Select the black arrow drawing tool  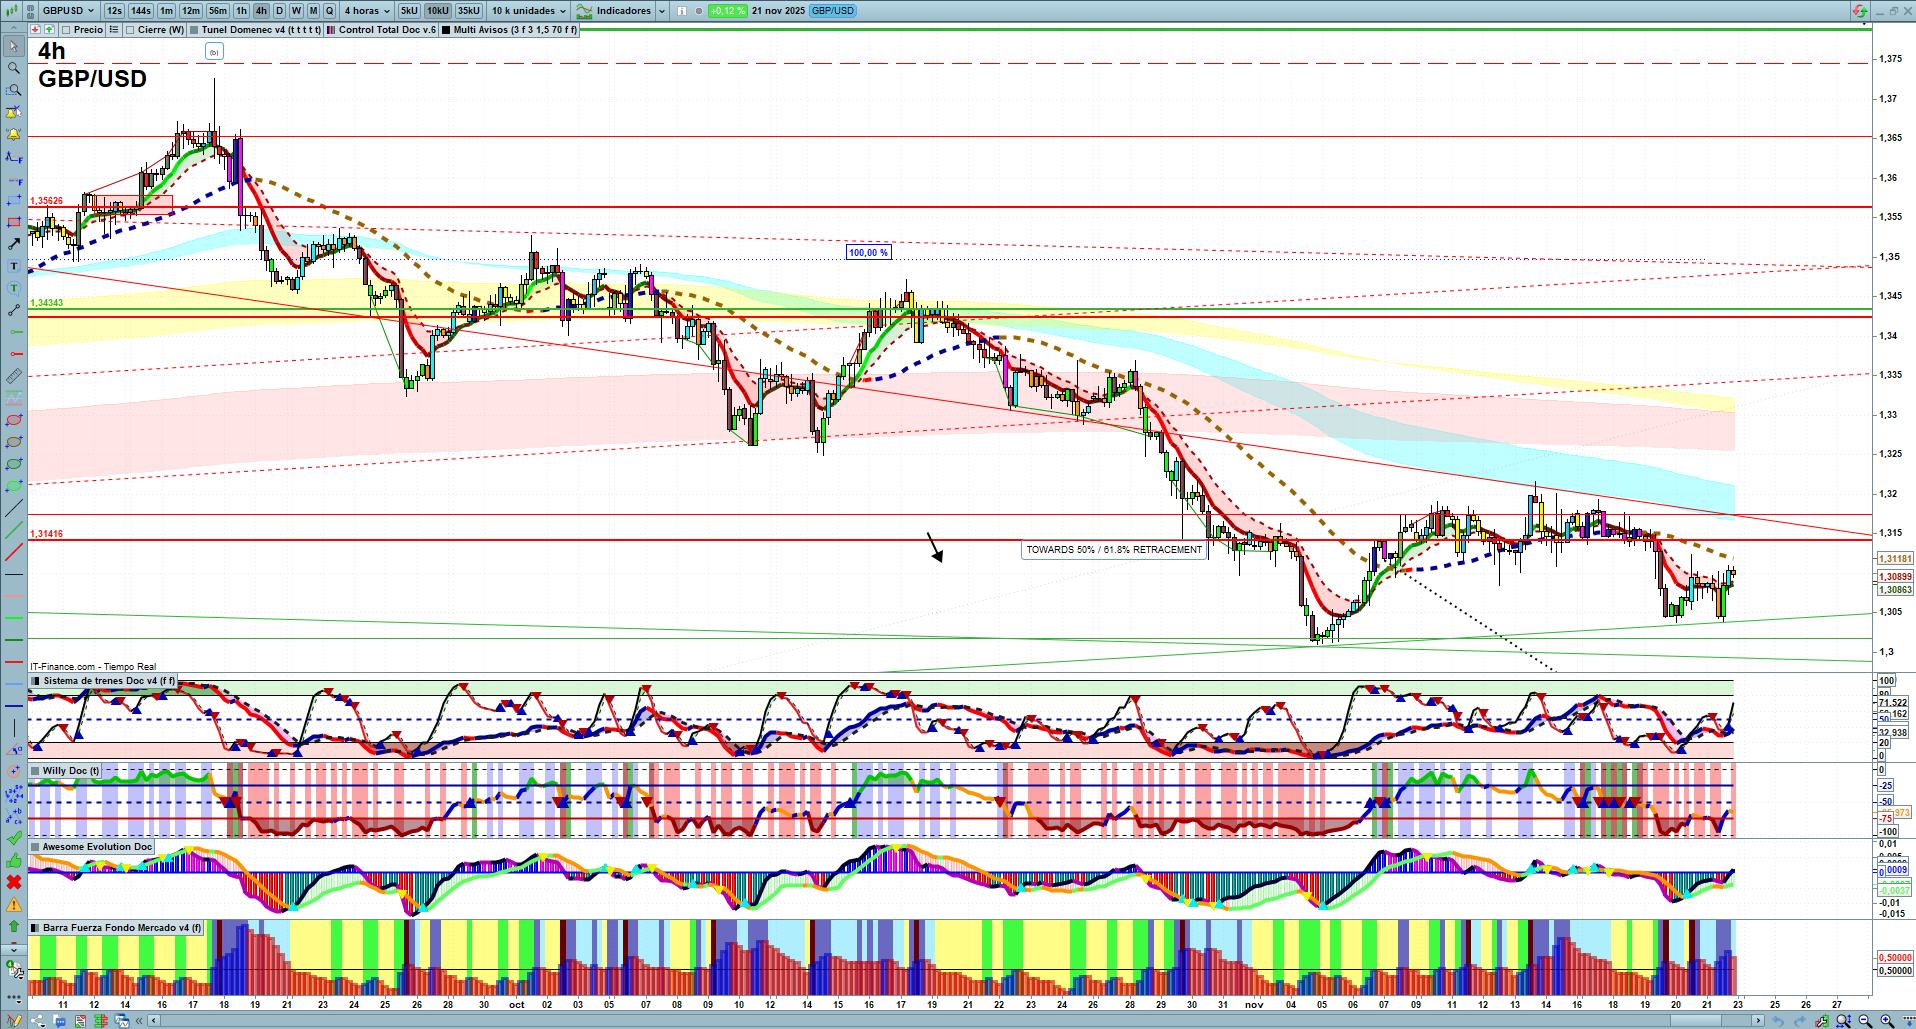tap(13, 244)
